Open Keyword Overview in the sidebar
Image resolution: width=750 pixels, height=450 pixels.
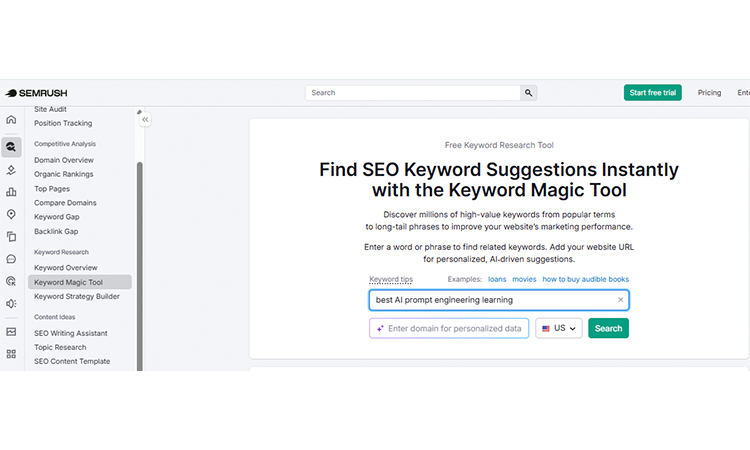[x=66, y=268]
